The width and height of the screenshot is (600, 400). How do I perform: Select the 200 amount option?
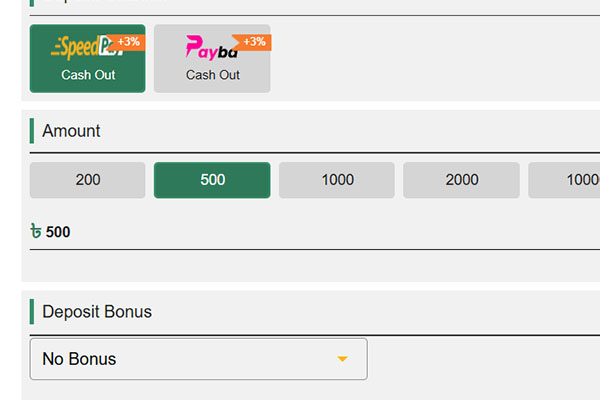[x=88, y=180]
